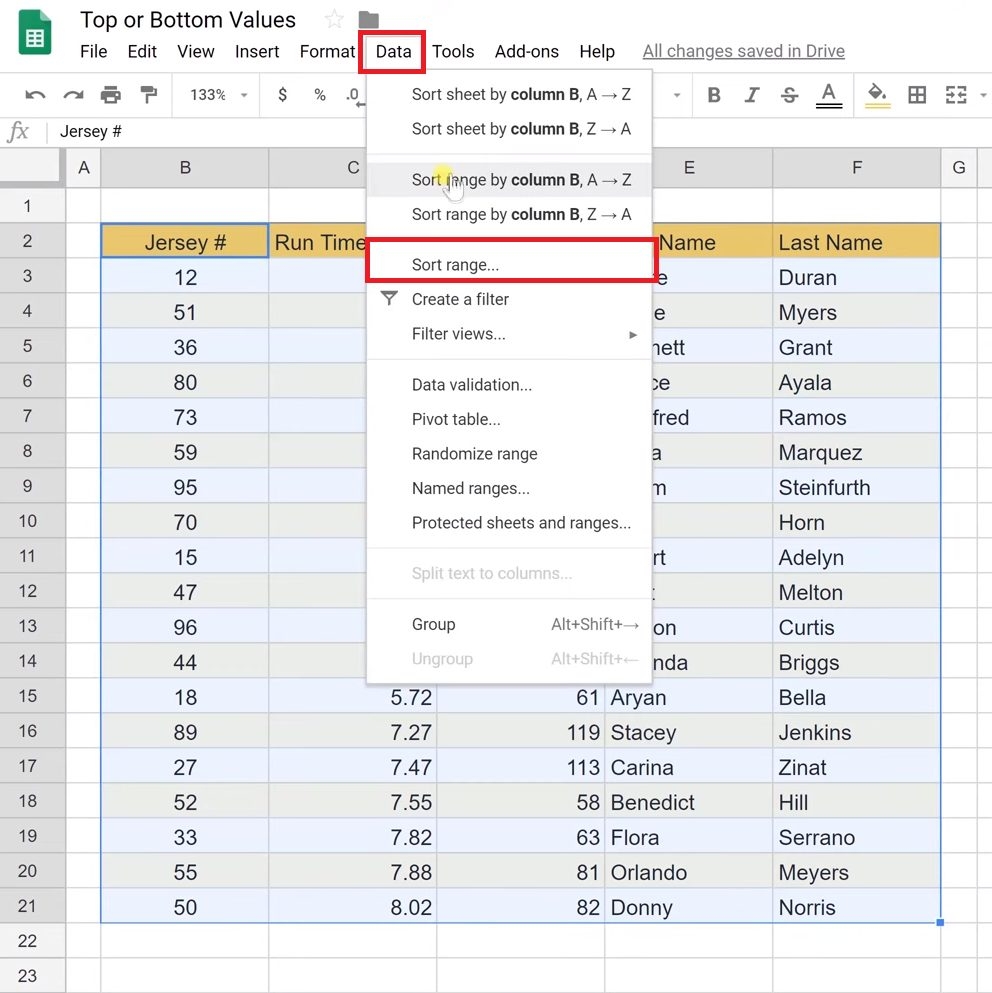The height and width of the screenshot is (993, 992).
Task: Choose Sort range... from Data menu
Action: [455, 265]
